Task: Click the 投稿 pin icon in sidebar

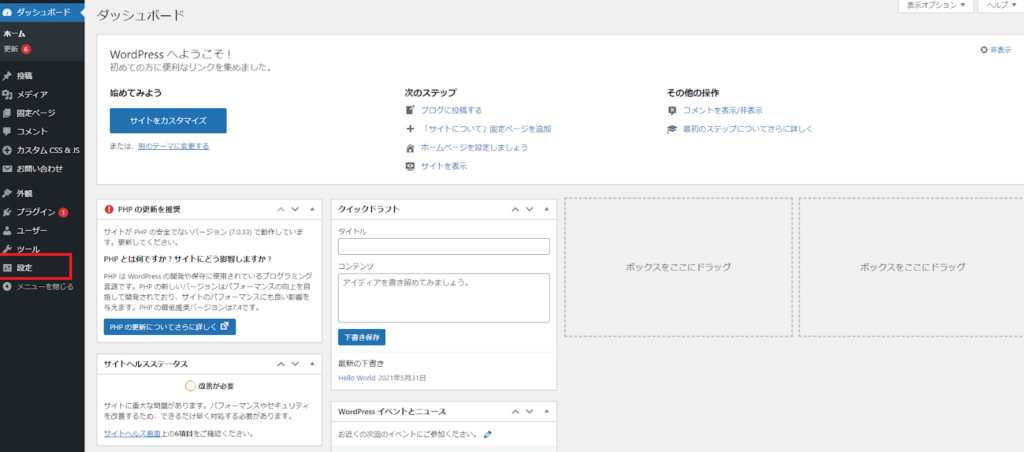Action: [x=8, y=76]
